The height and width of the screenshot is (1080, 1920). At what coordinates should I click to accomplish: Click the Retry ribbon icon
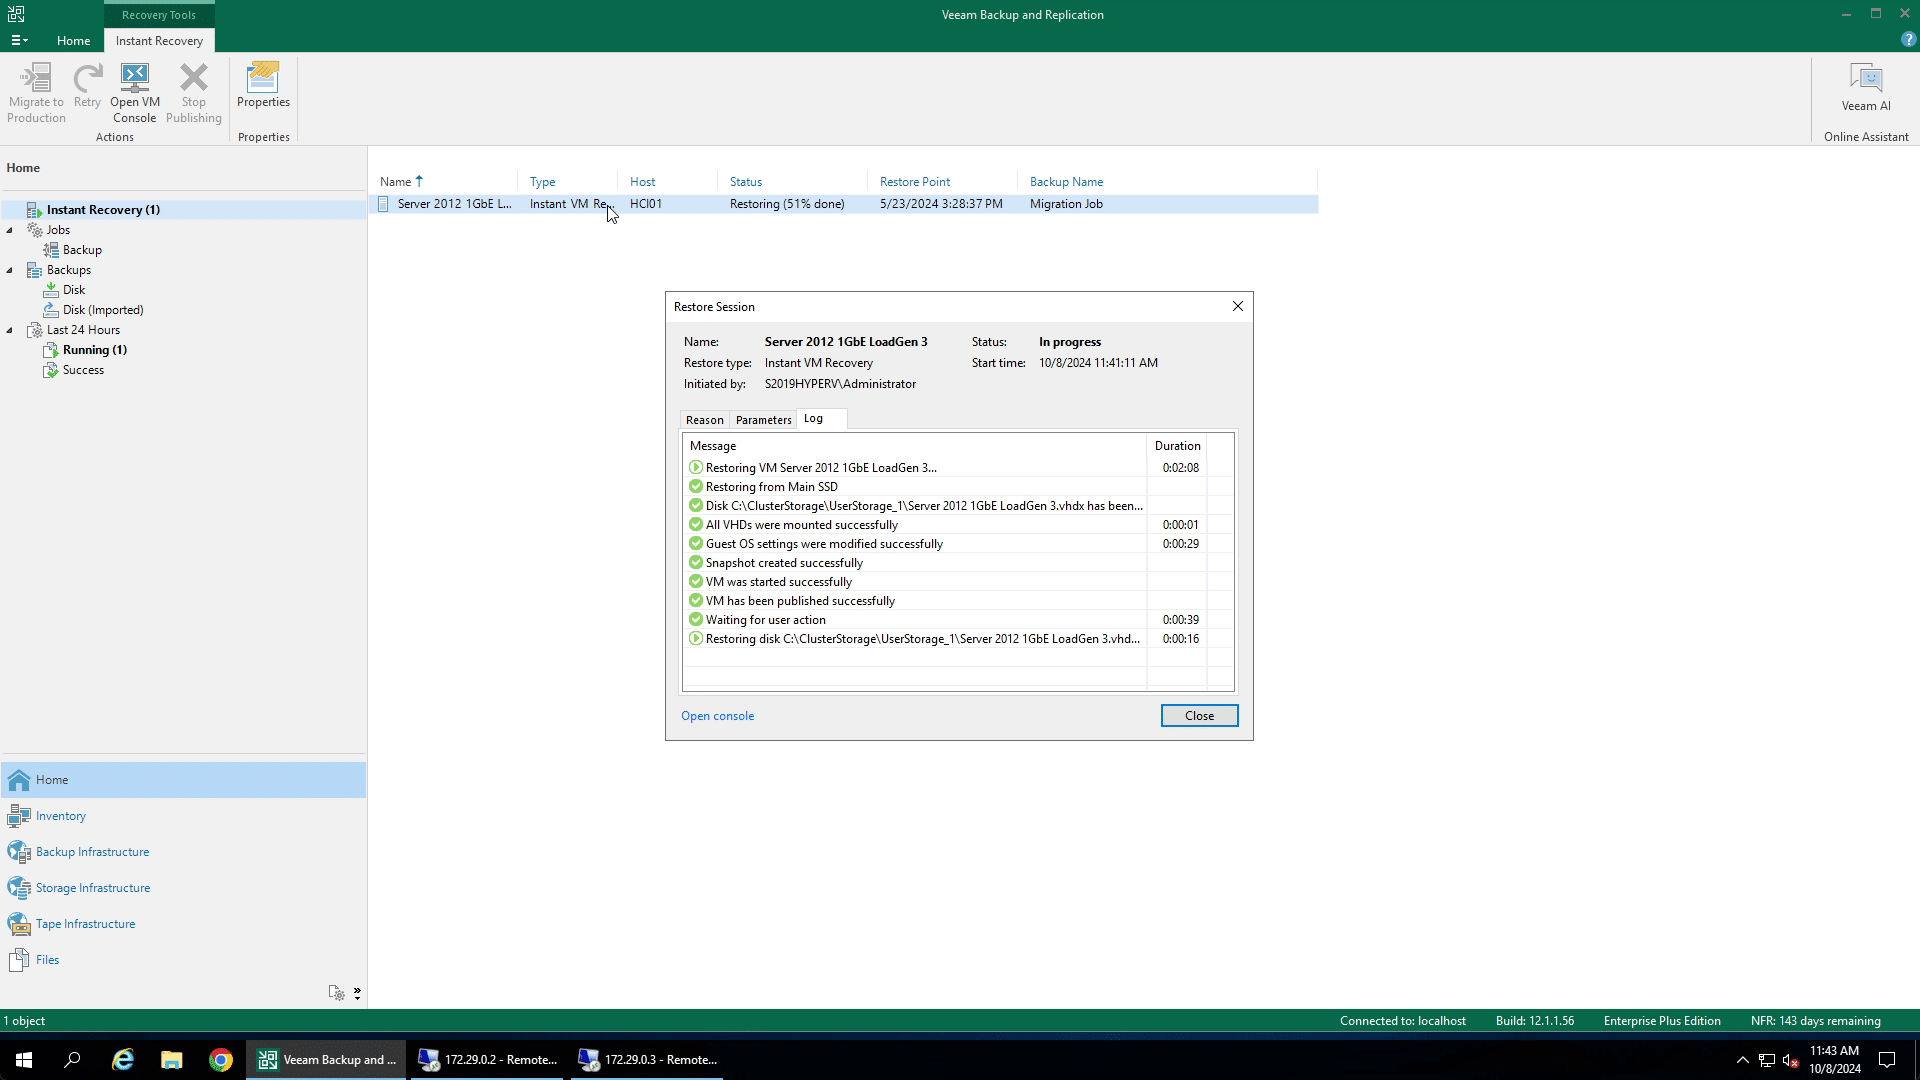pyautogui.click(x=87, y=86)
